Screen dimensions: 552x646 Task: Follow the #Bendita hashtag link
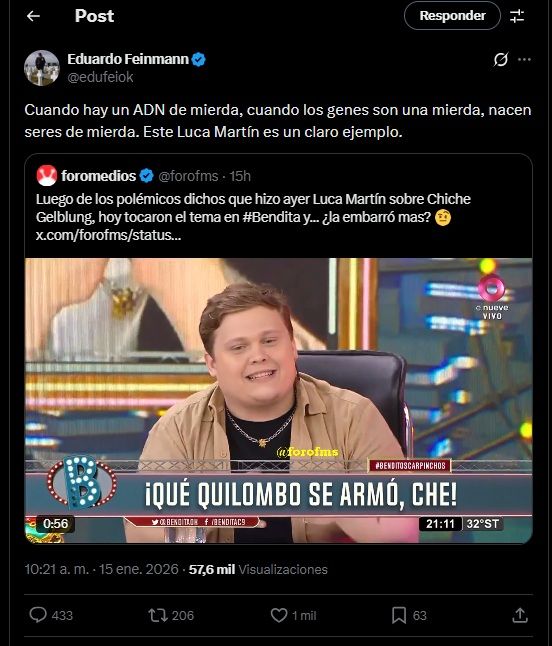(271, 217)
